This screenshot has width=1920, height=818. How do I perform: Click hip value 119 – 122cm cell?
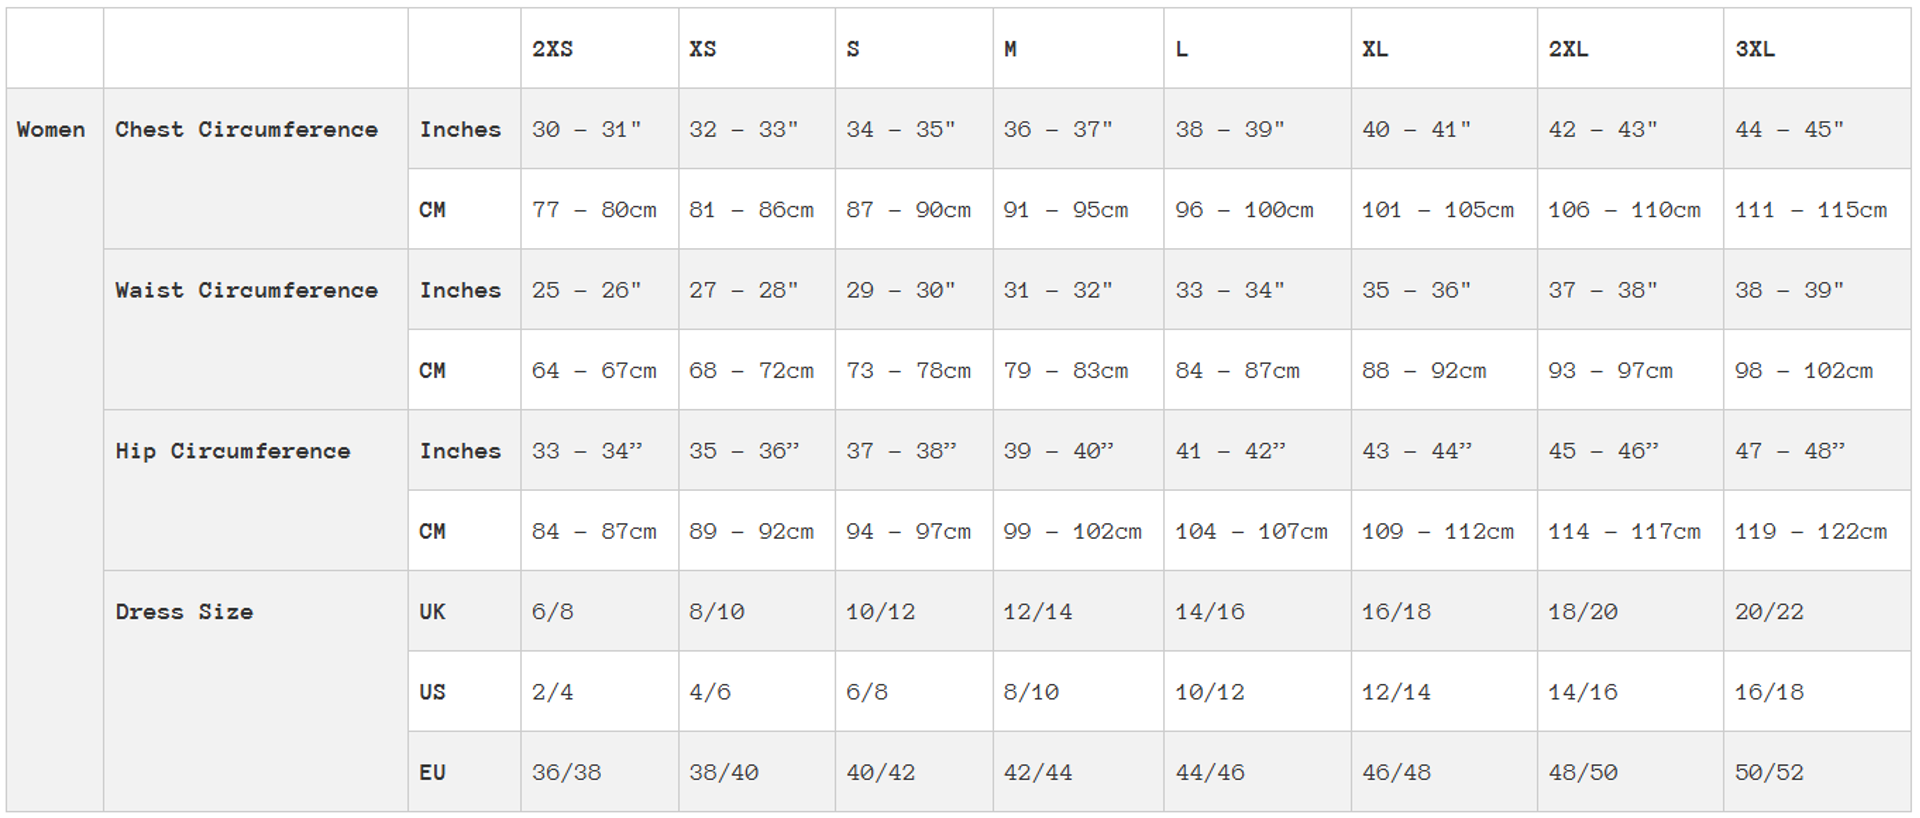point(1811,532)
